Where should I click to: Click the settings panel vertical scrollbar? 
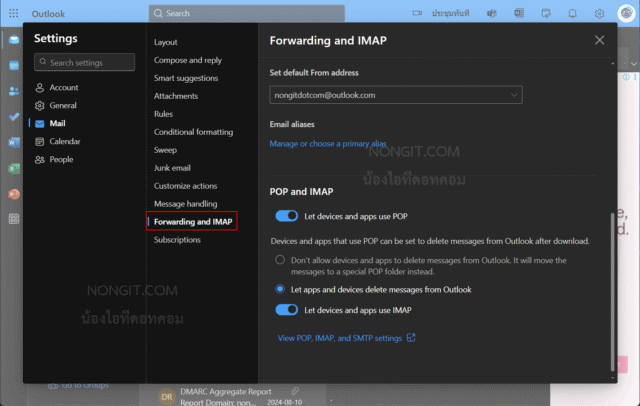point(612,291)
